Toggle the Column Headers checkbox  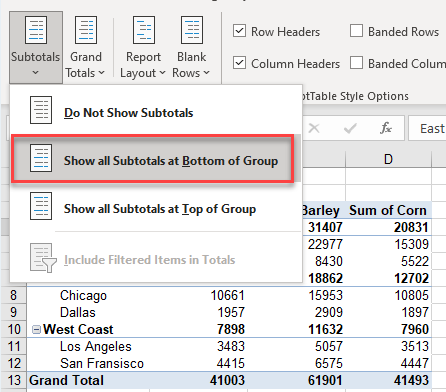tap(240, 63)
